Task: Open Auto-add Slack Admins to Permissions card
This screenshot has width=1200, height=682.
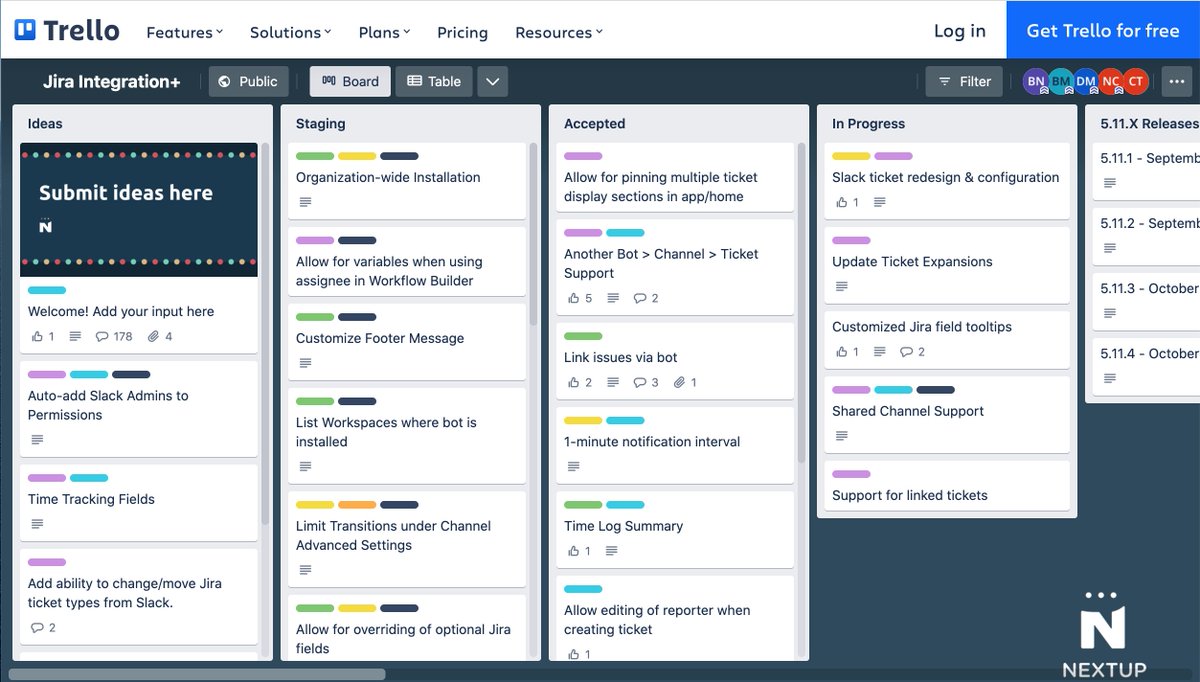Action: 139,408
